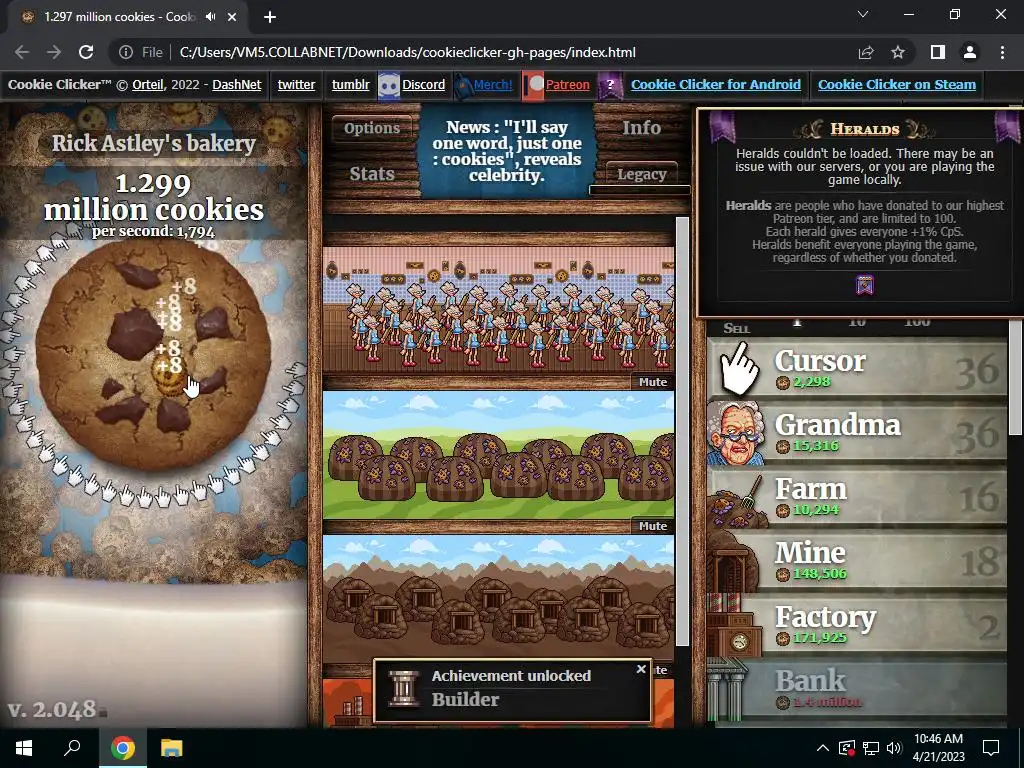Open Orteil link

pos(148,85)
